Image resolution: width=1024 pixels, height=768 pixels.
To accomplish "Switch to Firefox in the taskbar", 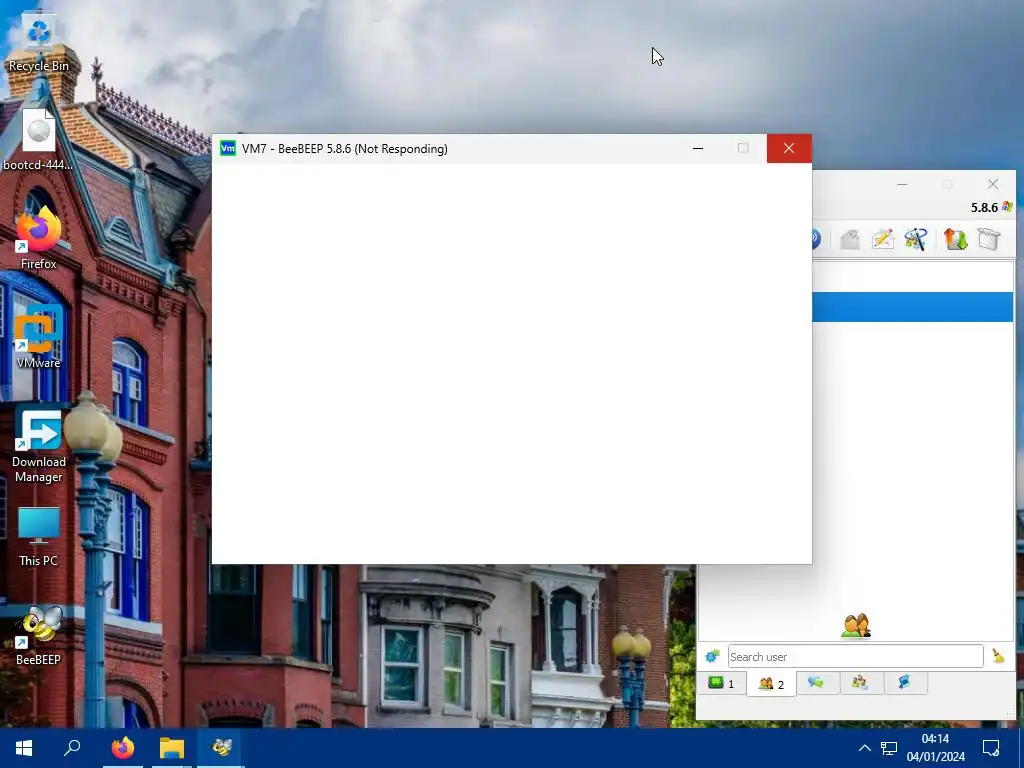I will point(122,747).
